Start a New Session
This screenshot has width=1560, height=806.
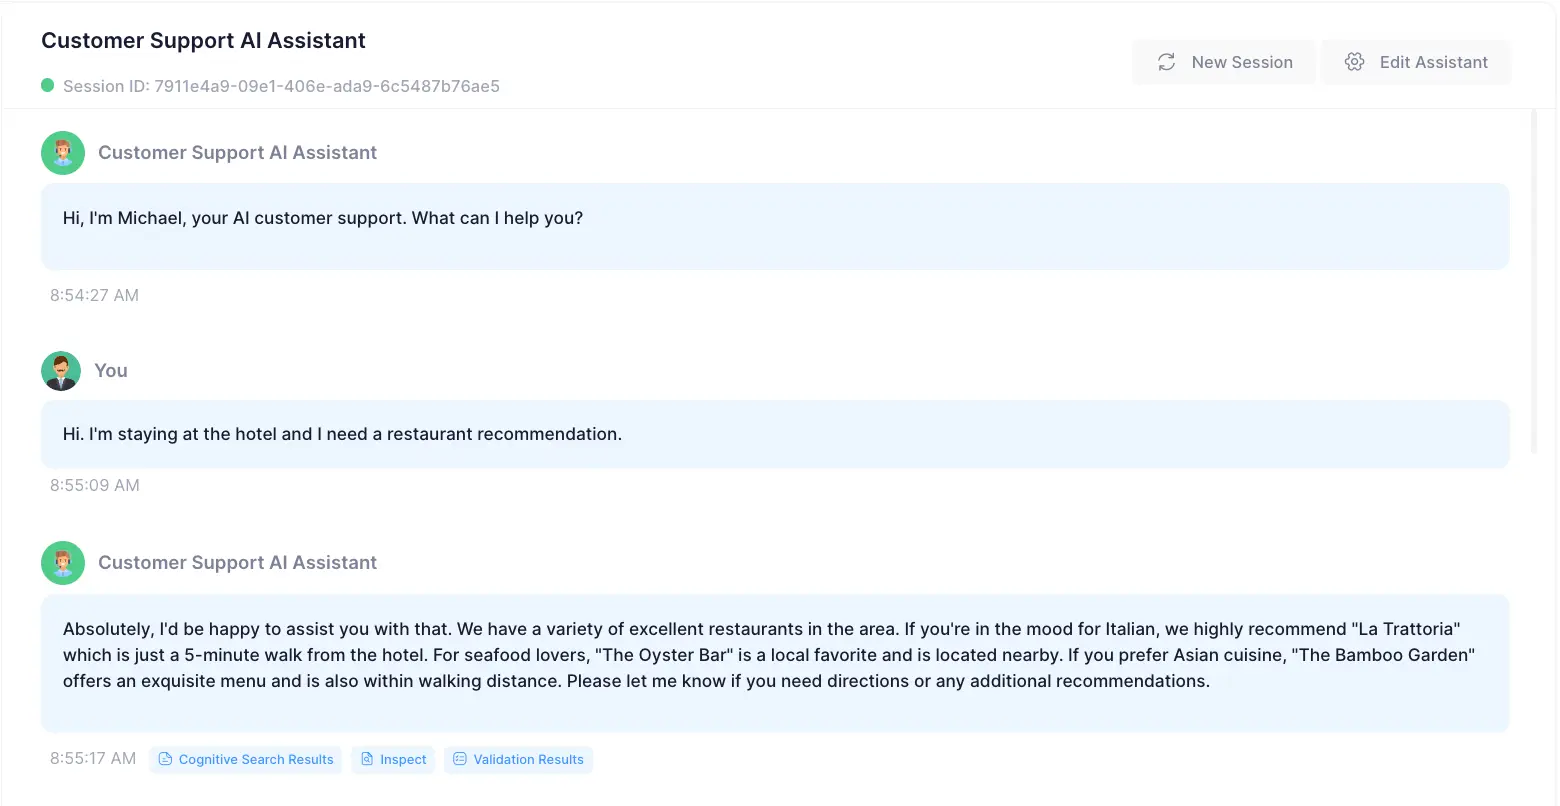[1224, 62]
